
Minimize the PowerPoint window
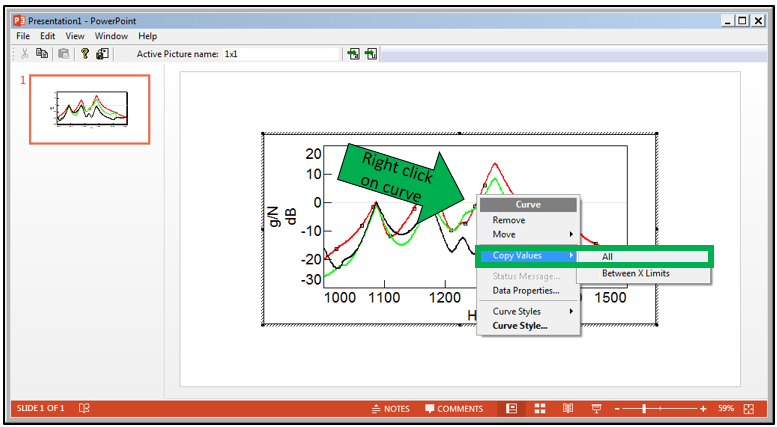[727, 21]
